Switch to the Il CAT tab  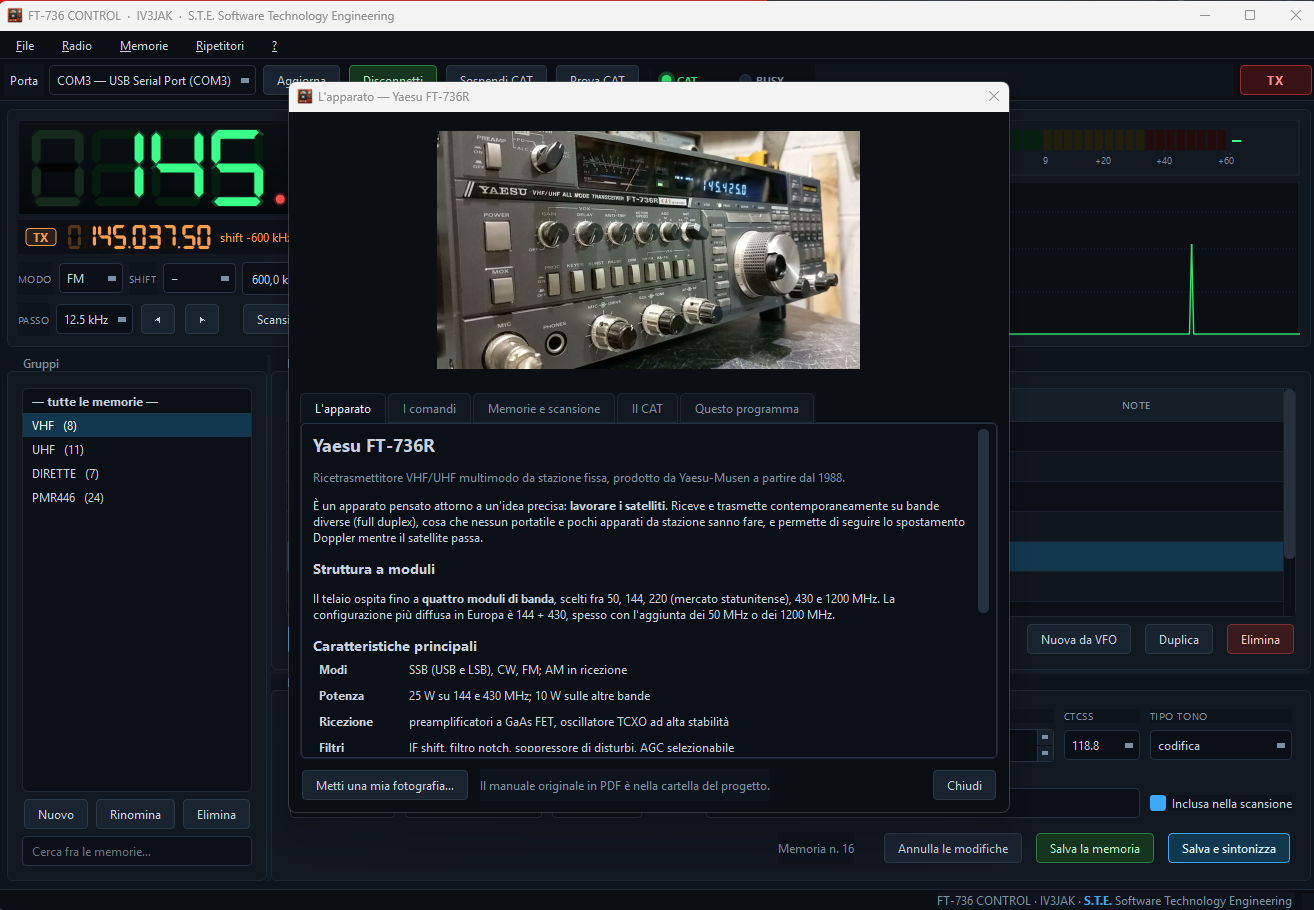[x=647, y=408]
